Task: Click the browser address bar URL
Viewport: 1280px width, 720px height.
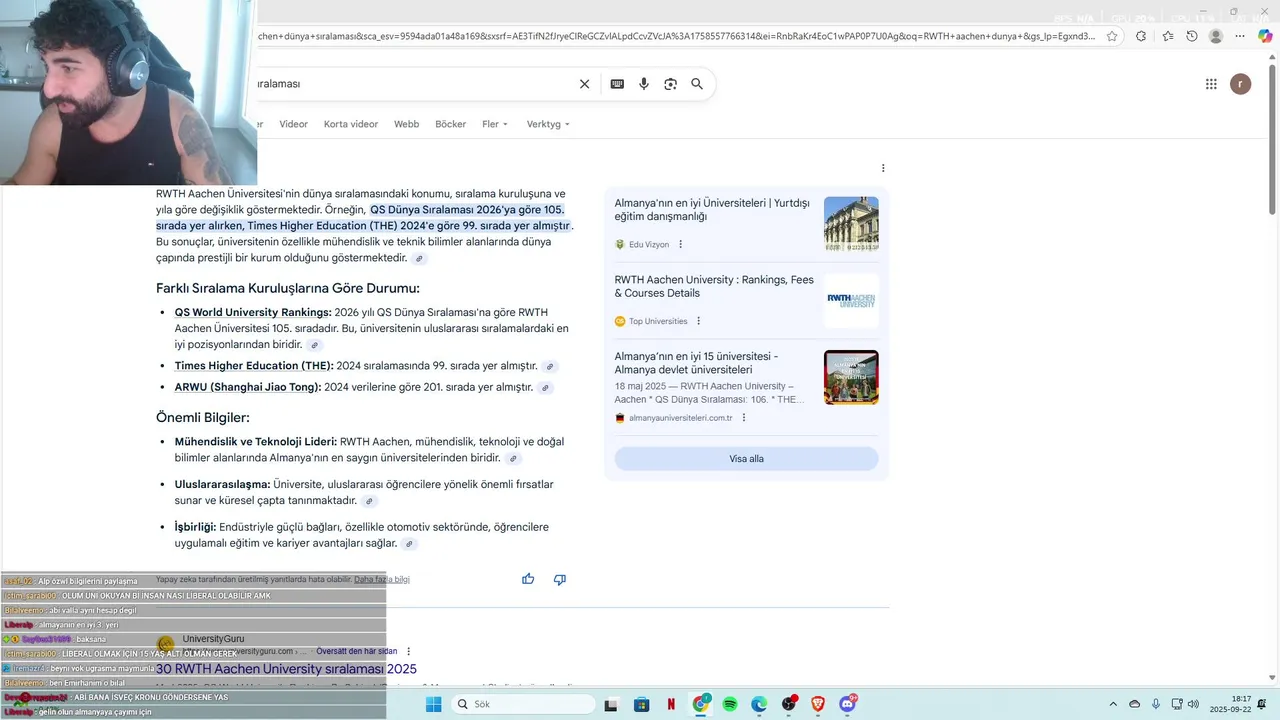Action: pos(675,36)
